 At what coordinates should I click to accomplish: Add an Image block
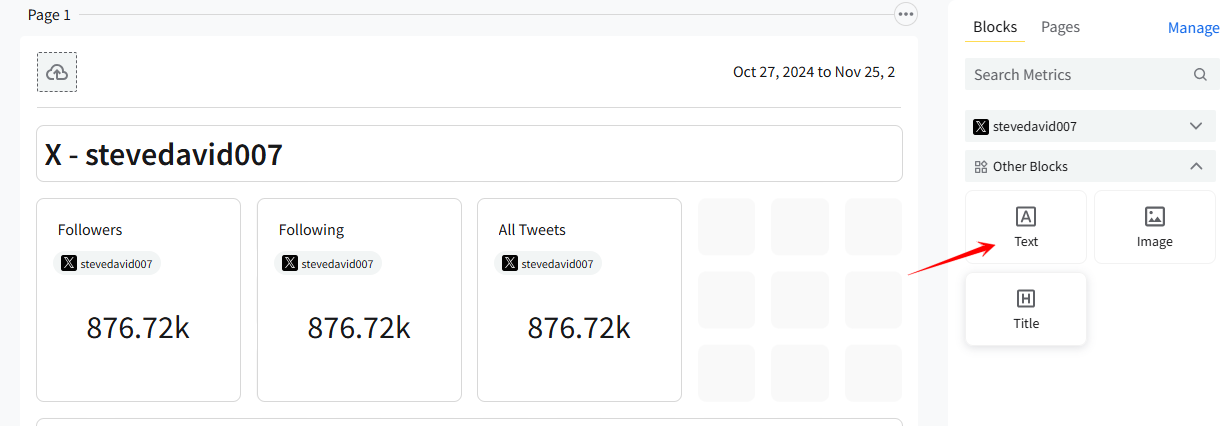point(1154,227)
